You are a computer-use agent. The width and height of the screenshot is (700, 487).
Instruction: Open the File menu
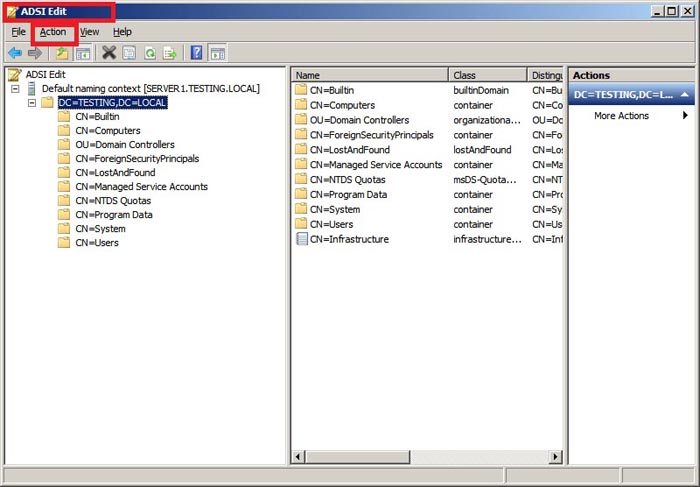tap(18, 32)
